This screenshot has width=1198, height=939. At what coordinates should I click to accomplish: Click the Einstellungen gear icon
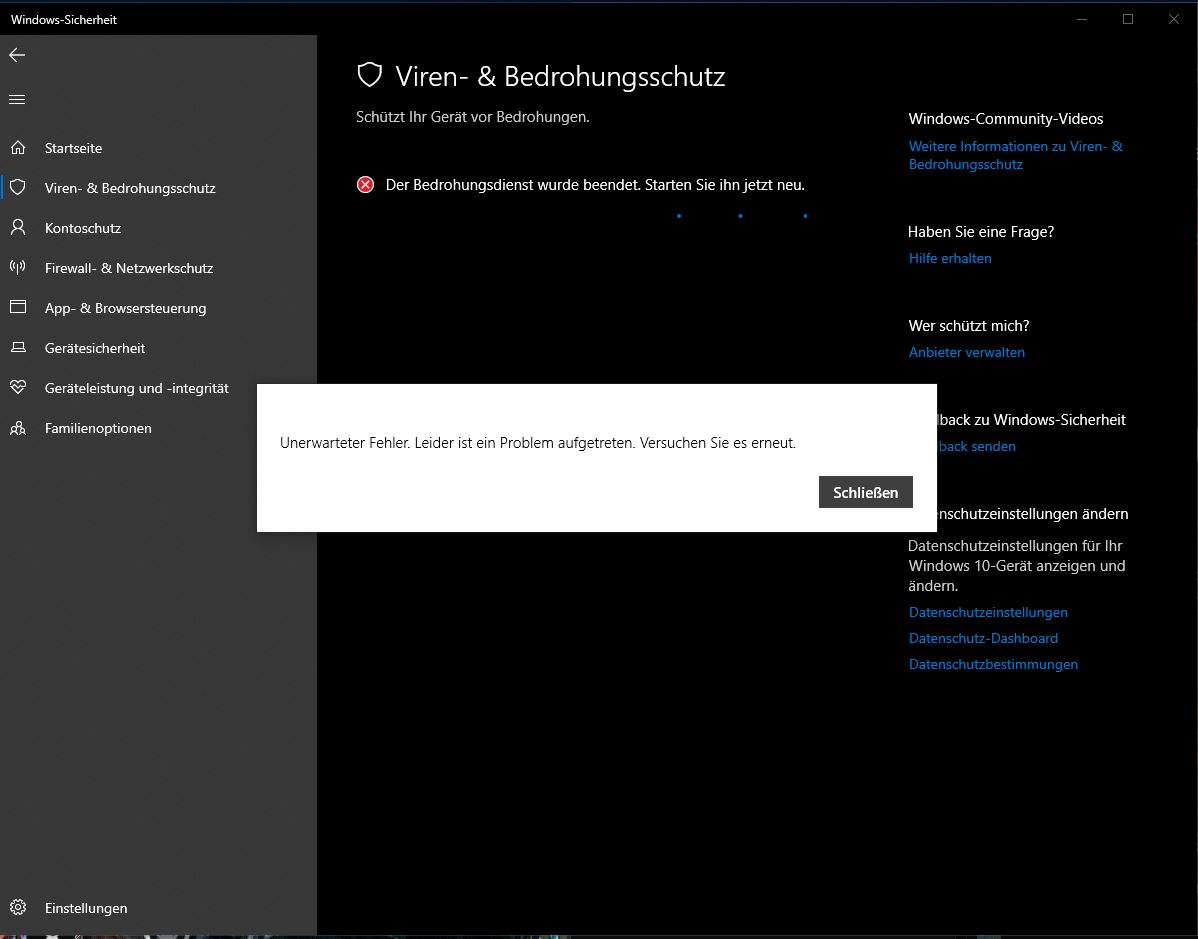point(18,908)
